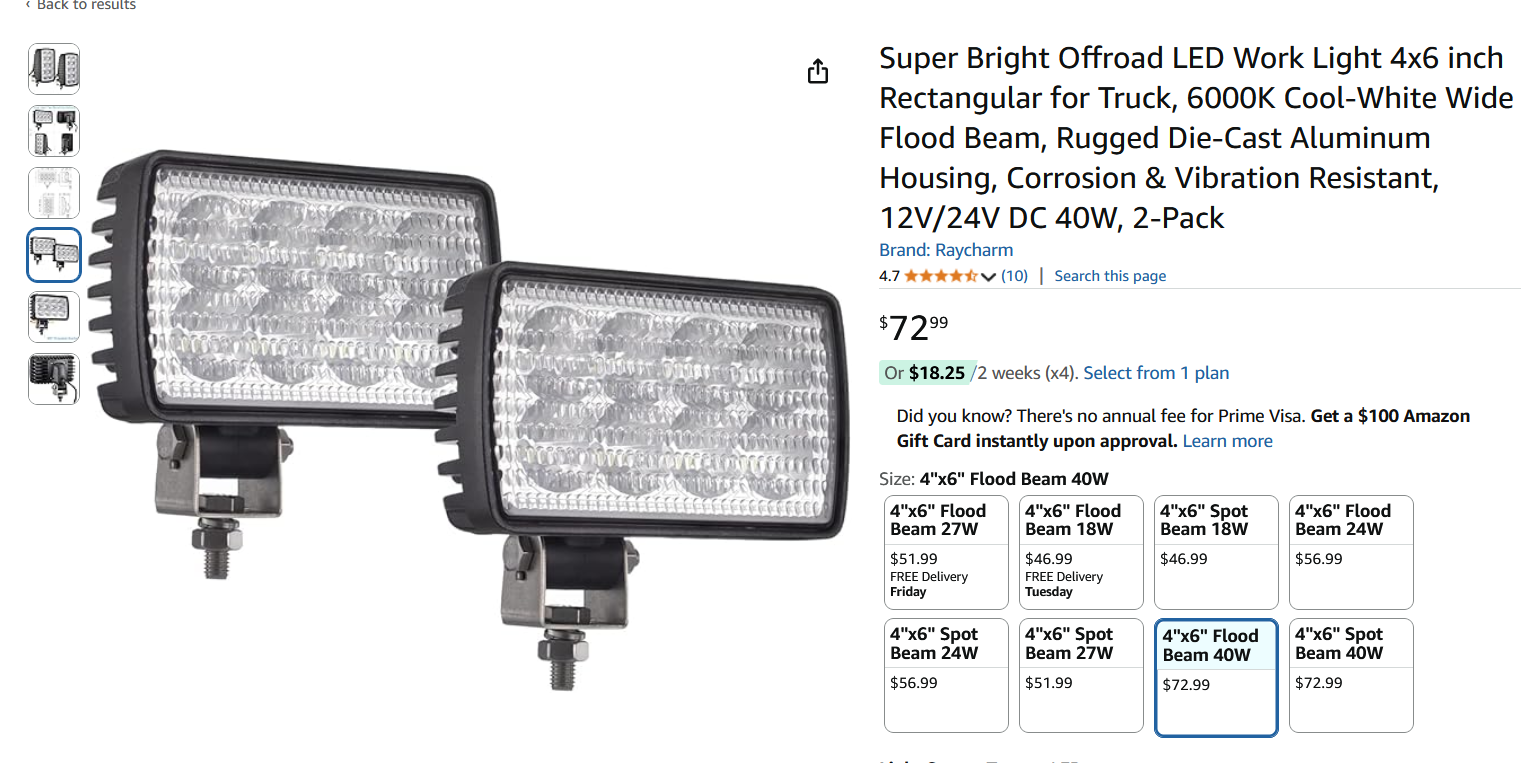Open the Brand: Raycharm link

(946, 250)
